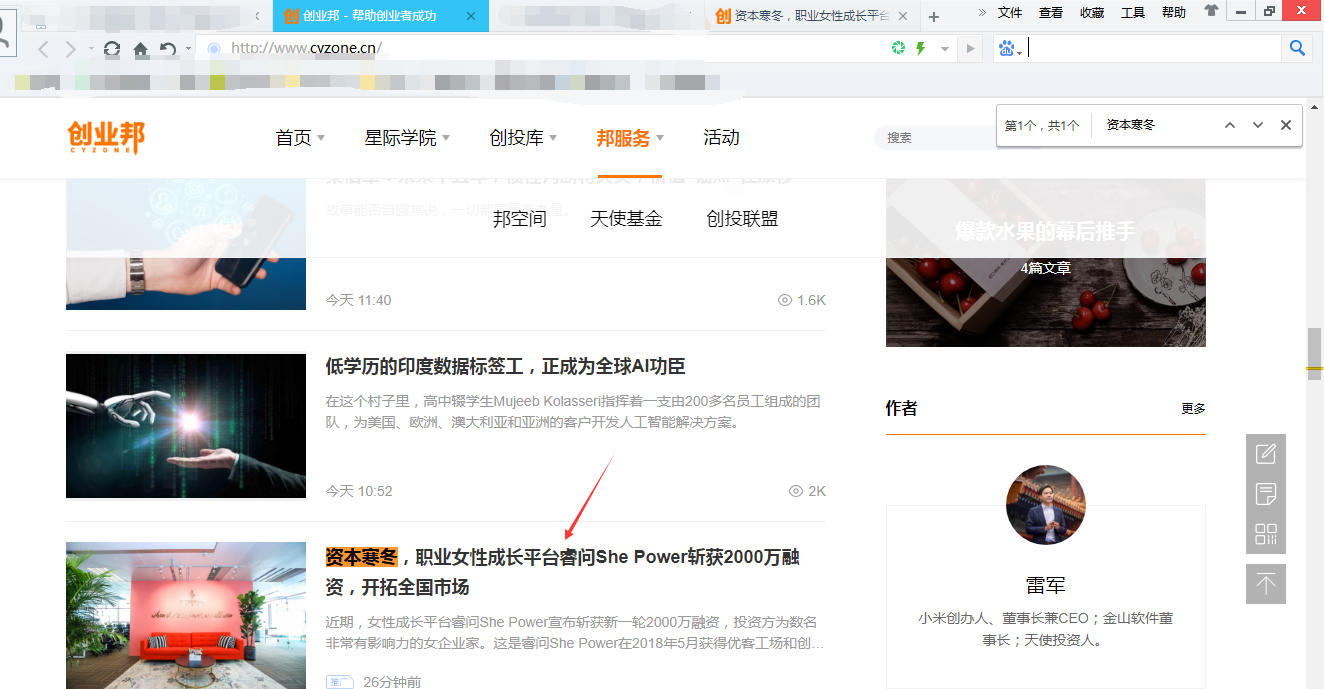Expand hidden menus with the double chevron
The height and width of the screenshot is (689, 1324).
pyautogui.click(x=982, y=12)
